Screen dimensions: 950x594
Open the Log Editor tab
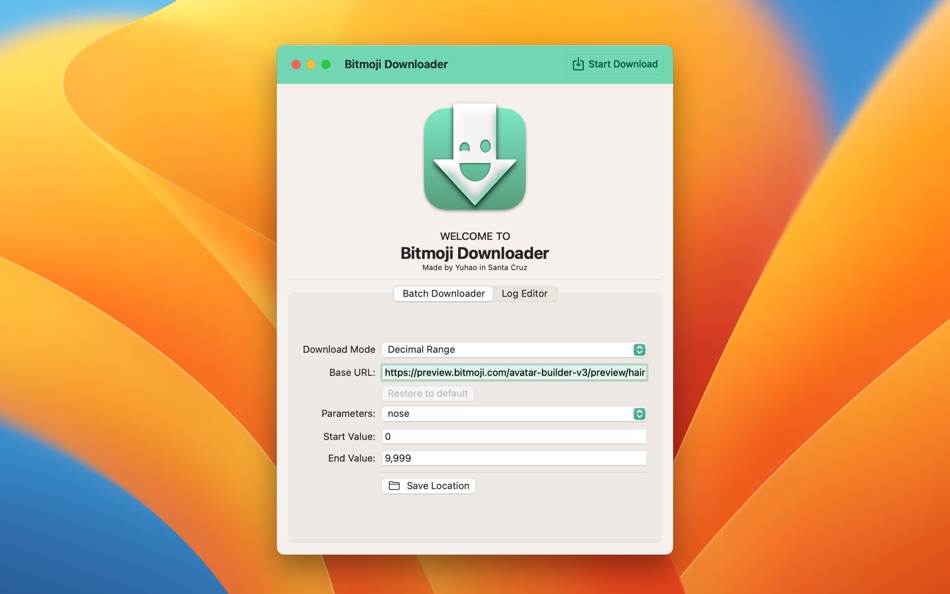tap(525, 293)
